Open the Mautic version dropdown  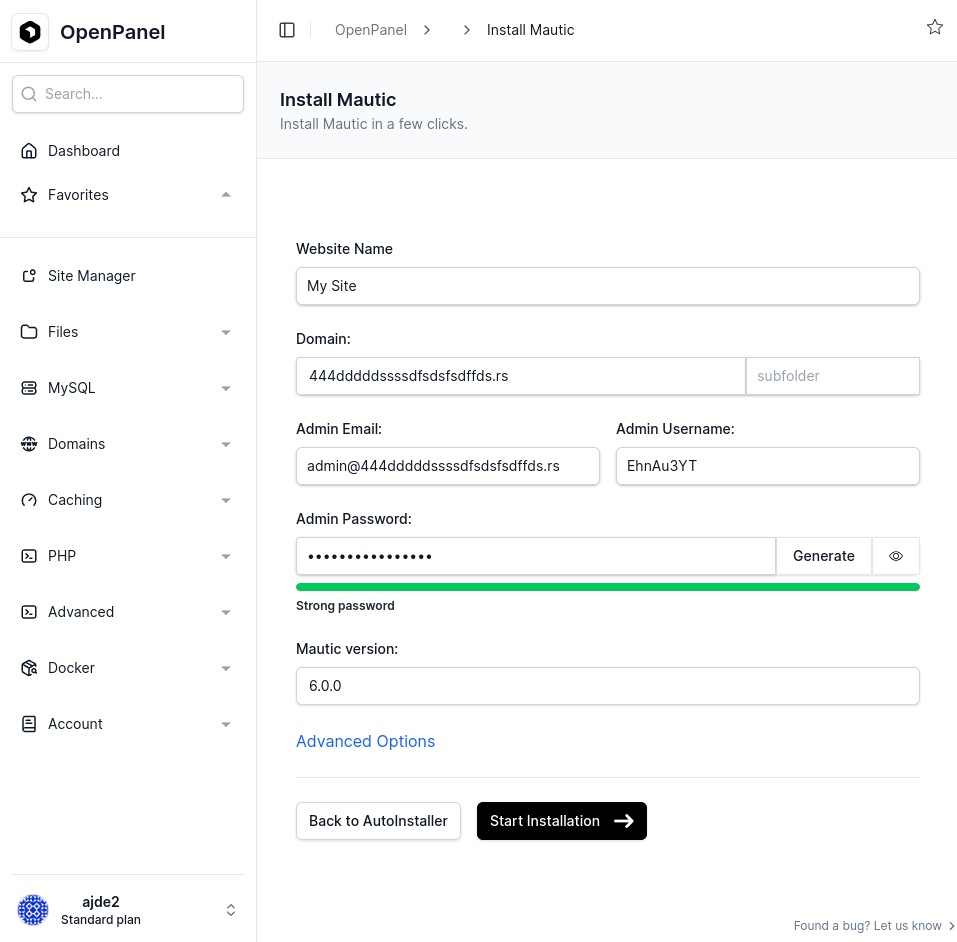tap(608, 686)
